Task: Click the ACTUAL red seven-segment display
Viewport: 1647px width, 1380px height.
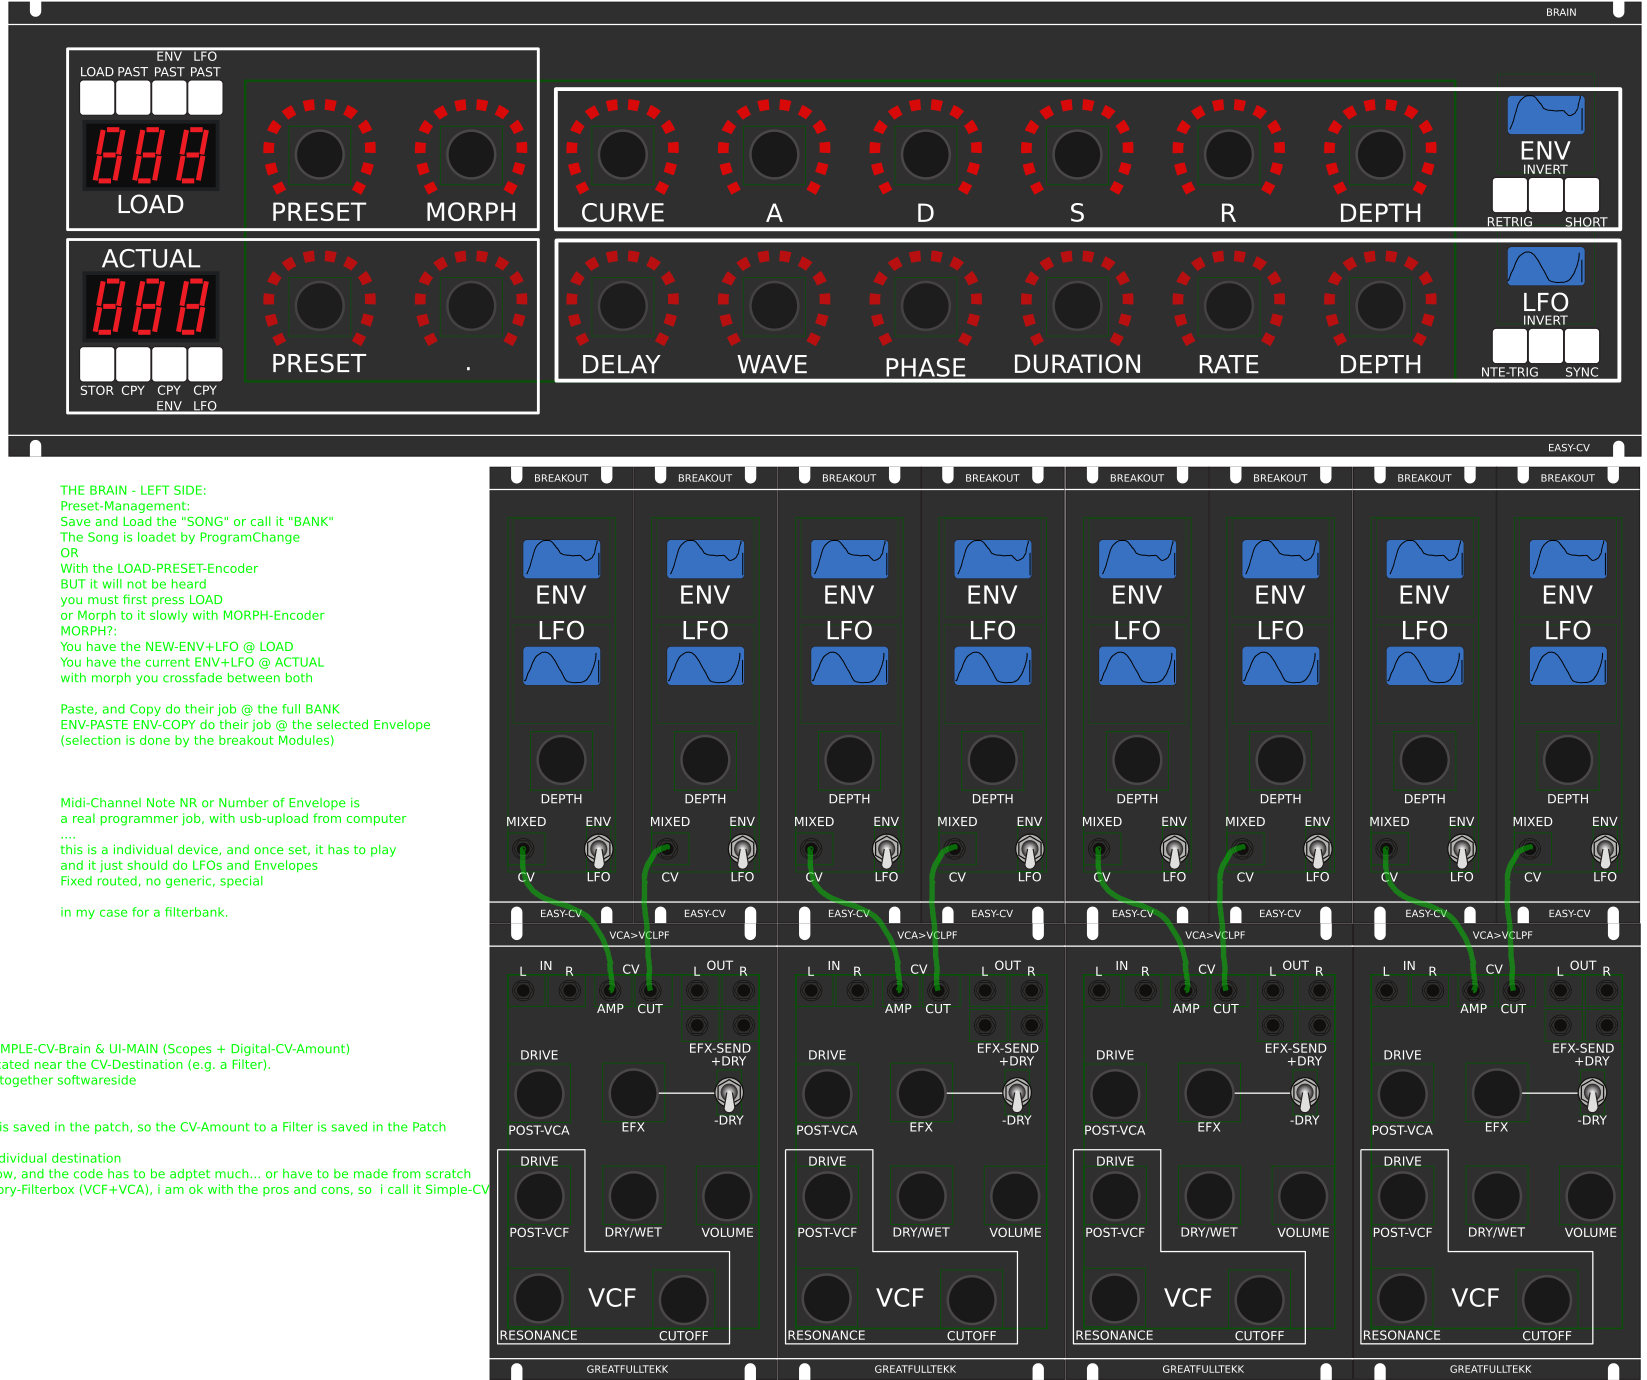Action: click(151, 306)
